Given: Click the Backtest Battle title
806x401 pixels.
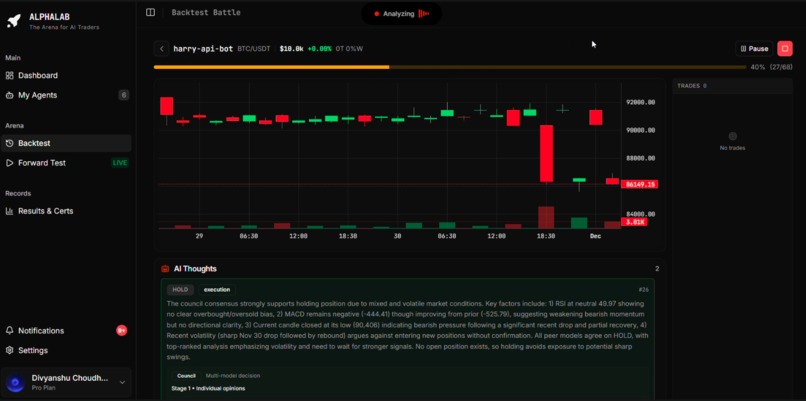Looking at the screenshot, I should [206, 12].
